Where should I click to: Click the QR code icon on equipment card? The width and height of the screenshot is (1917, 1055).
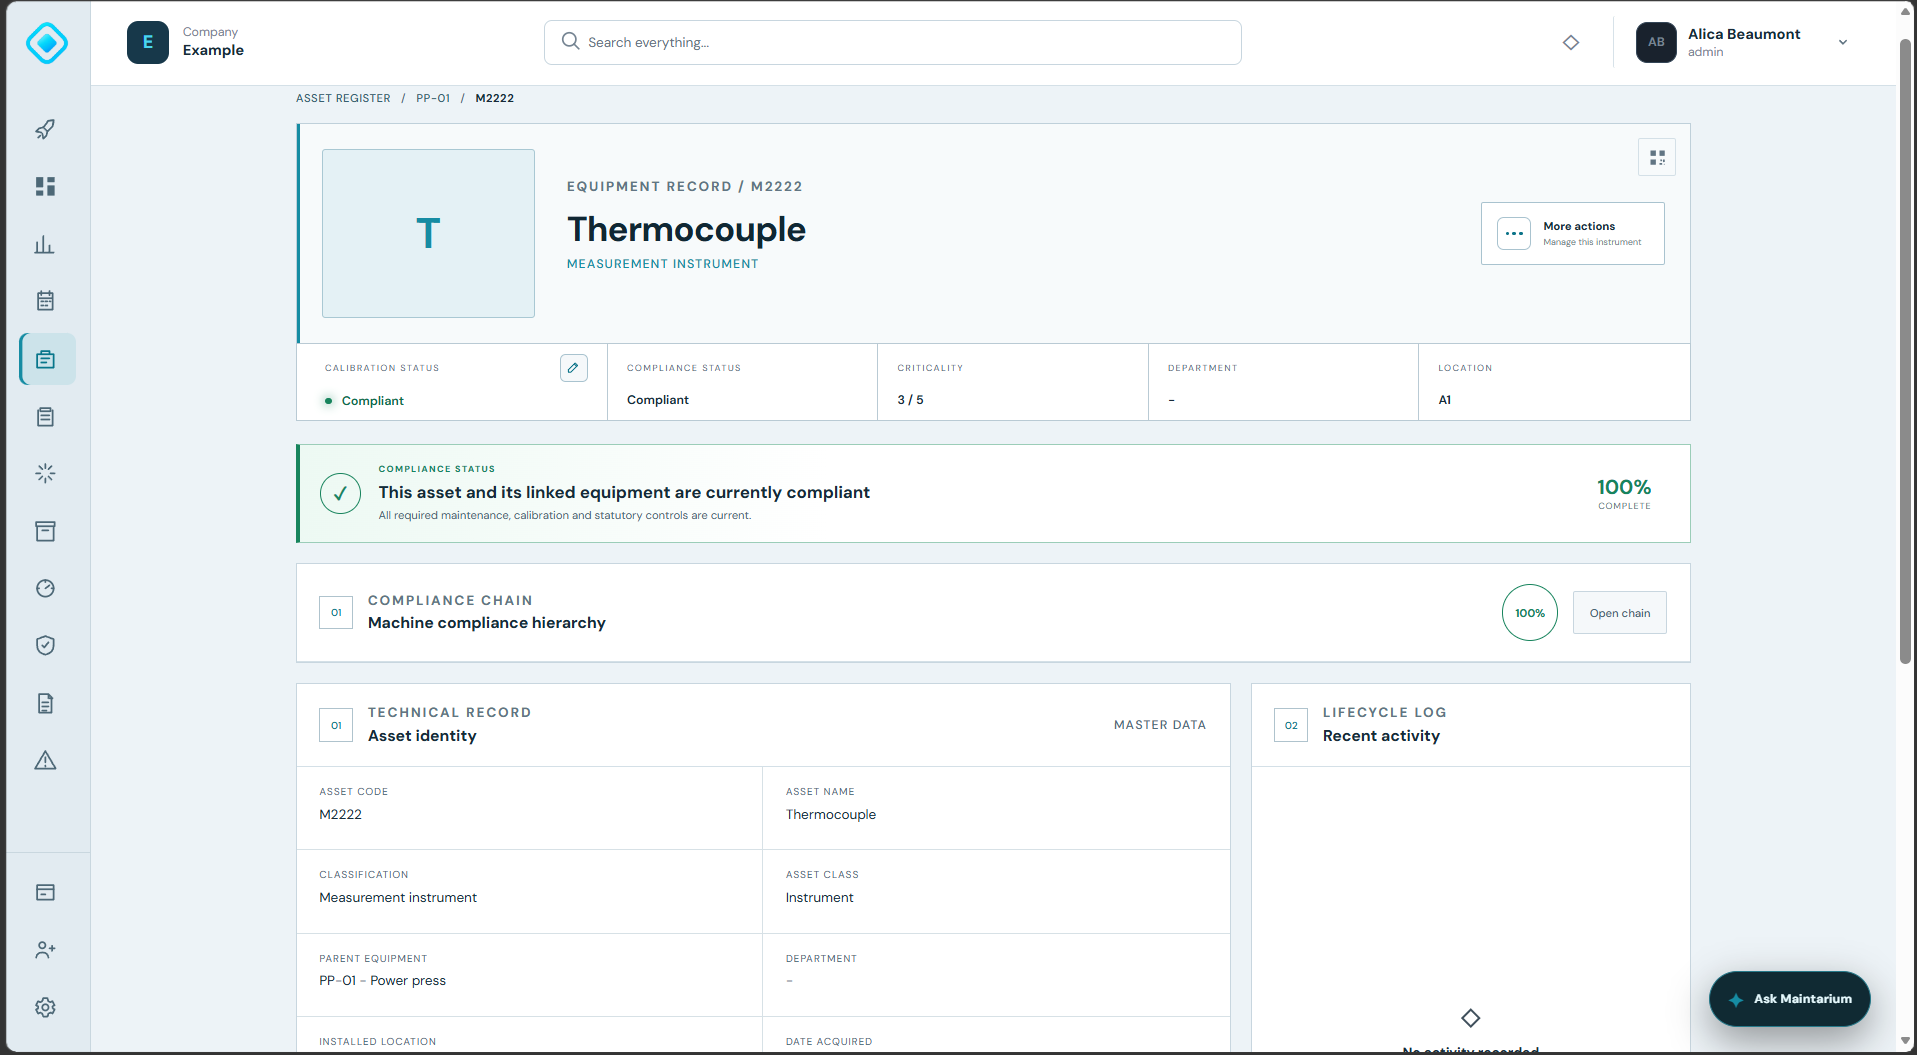coord(1657,158)
